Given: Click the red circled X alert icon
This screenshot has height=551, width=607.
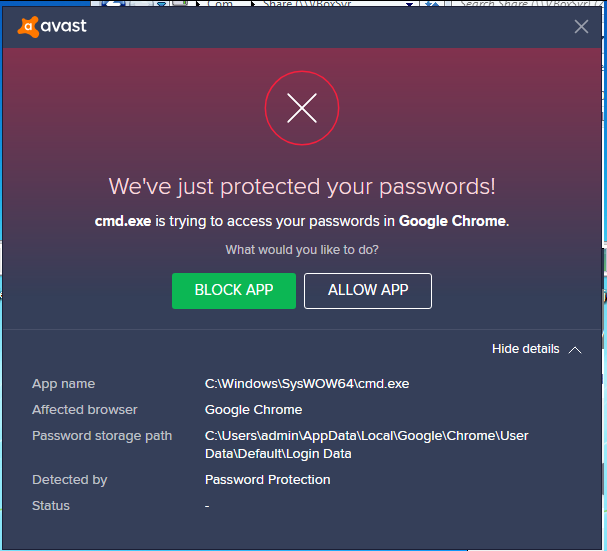Looking at the screenshot, I should coord(302,108).
